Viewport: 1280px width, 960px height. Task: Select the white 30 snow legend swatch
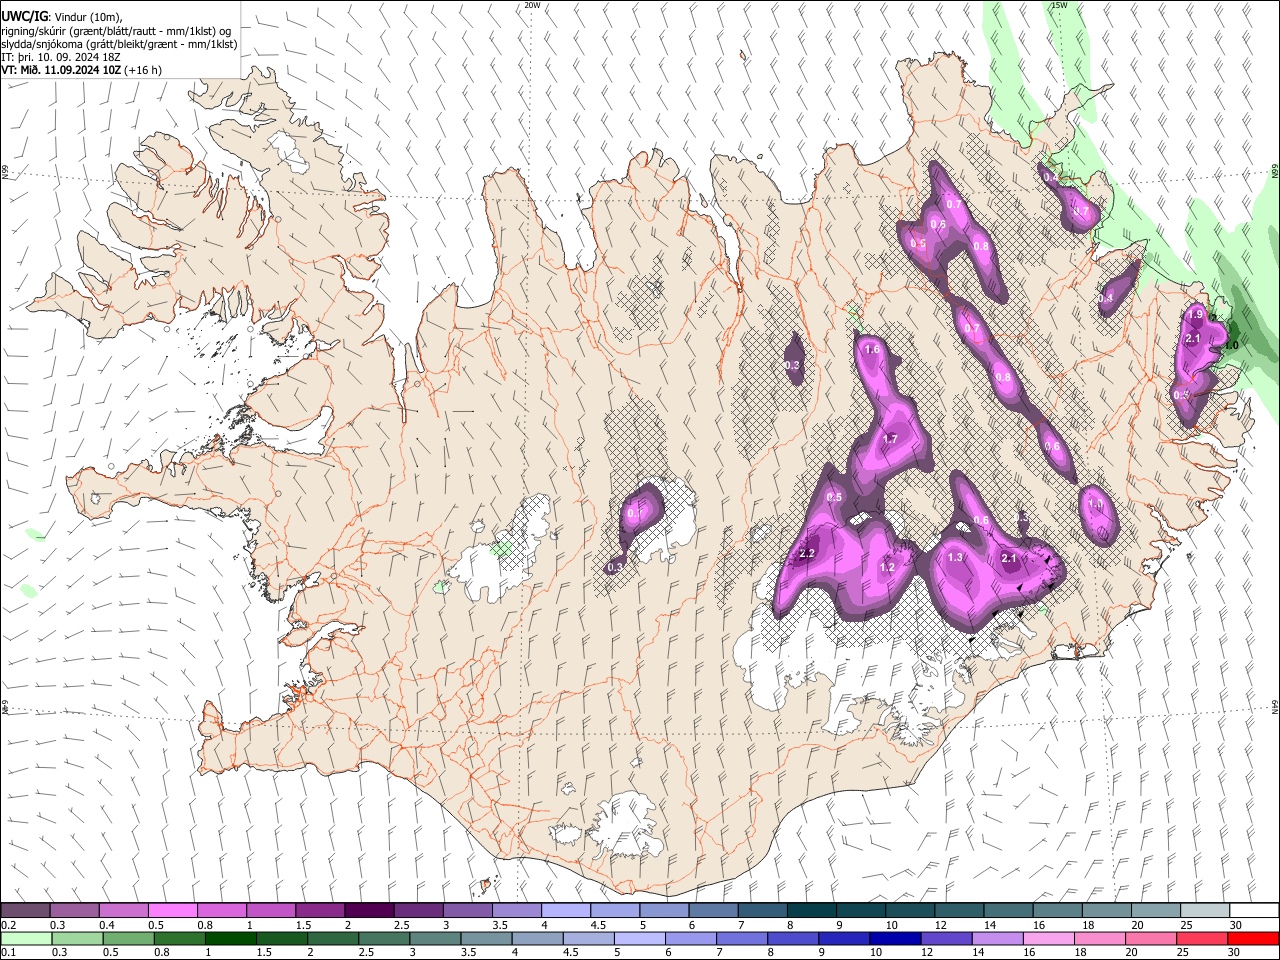click(x=1253, y=910)
